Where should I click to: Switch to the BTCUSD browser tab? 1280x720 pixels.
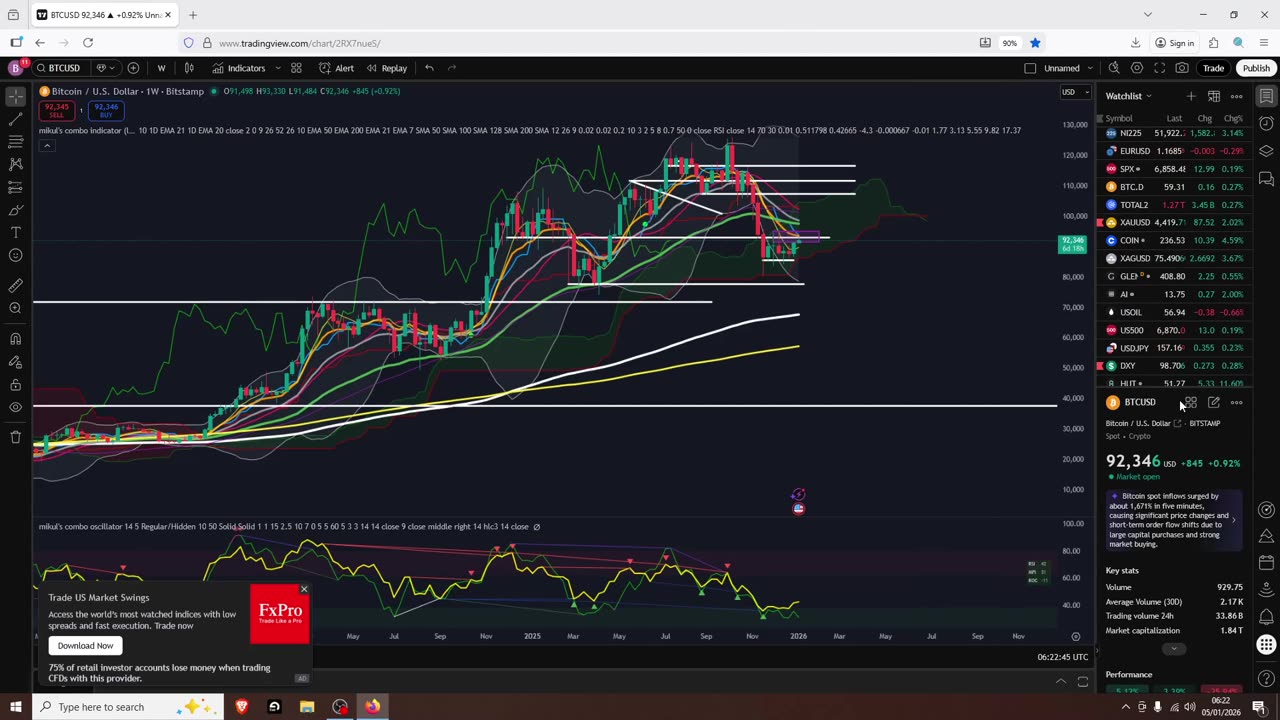click(x=103, y=15)
